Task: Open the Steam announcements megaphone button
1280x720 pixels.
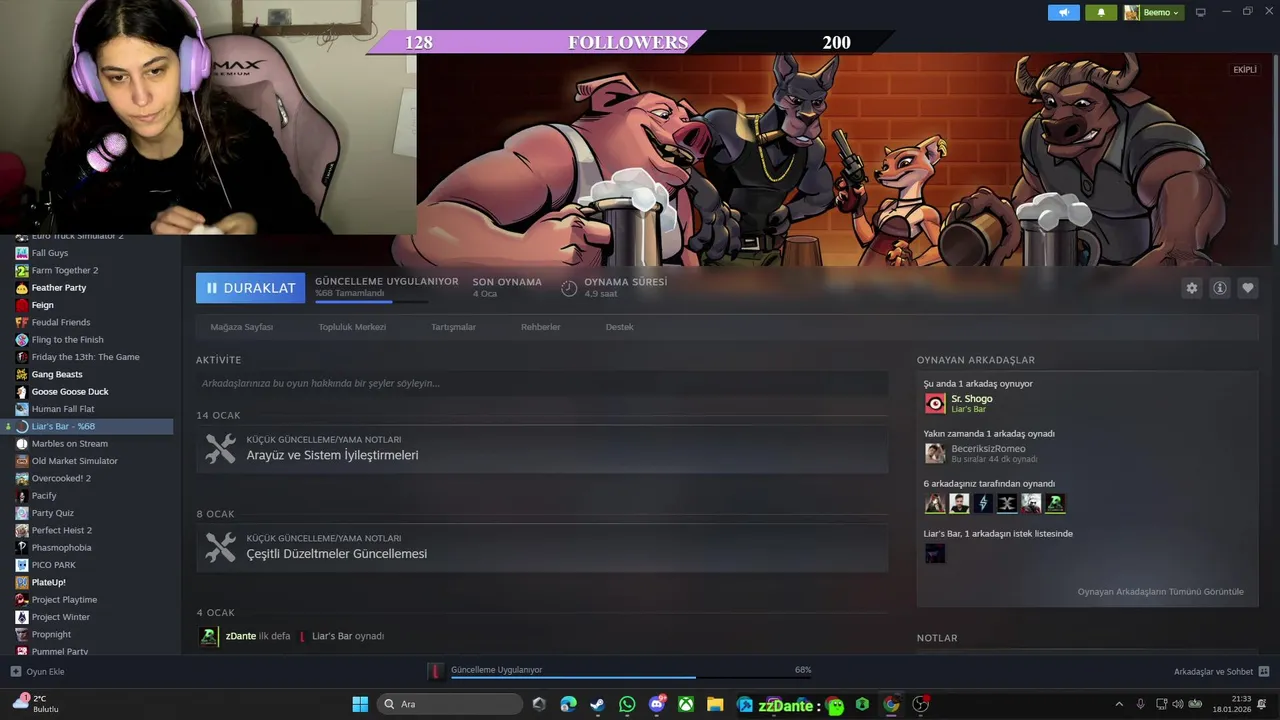Action: click(x=1063, y=12)
